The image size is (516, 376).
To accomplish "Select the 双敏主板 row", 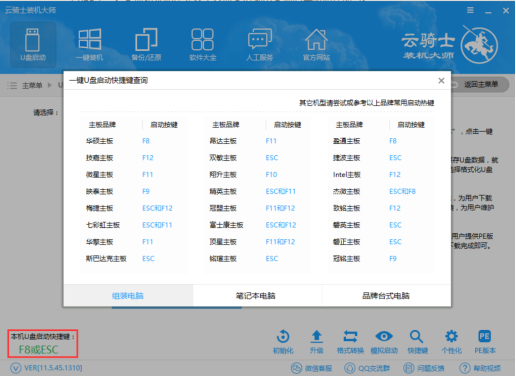I will pos(257,158).
